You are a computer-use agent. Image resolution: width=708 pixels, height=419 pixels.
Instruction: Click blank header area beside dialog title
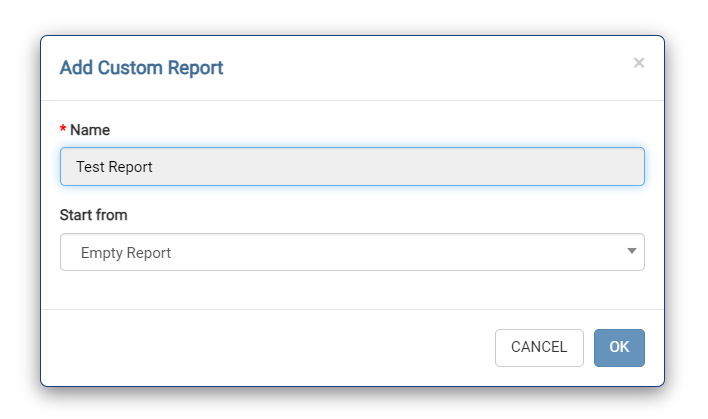(x=420, y=68)
